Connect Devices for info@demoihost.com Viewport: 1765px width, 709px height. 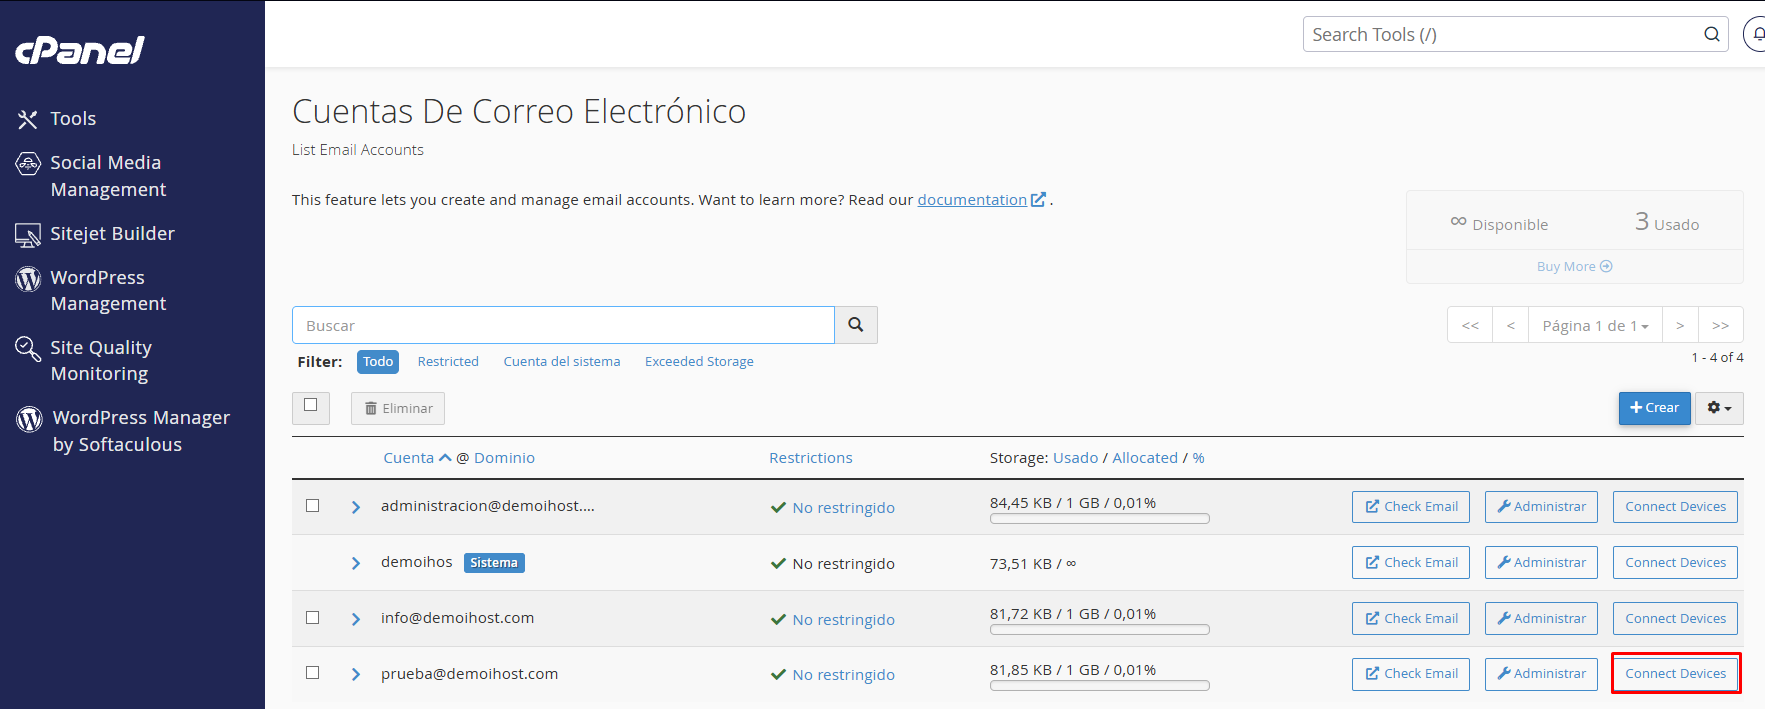[1675, 619]
